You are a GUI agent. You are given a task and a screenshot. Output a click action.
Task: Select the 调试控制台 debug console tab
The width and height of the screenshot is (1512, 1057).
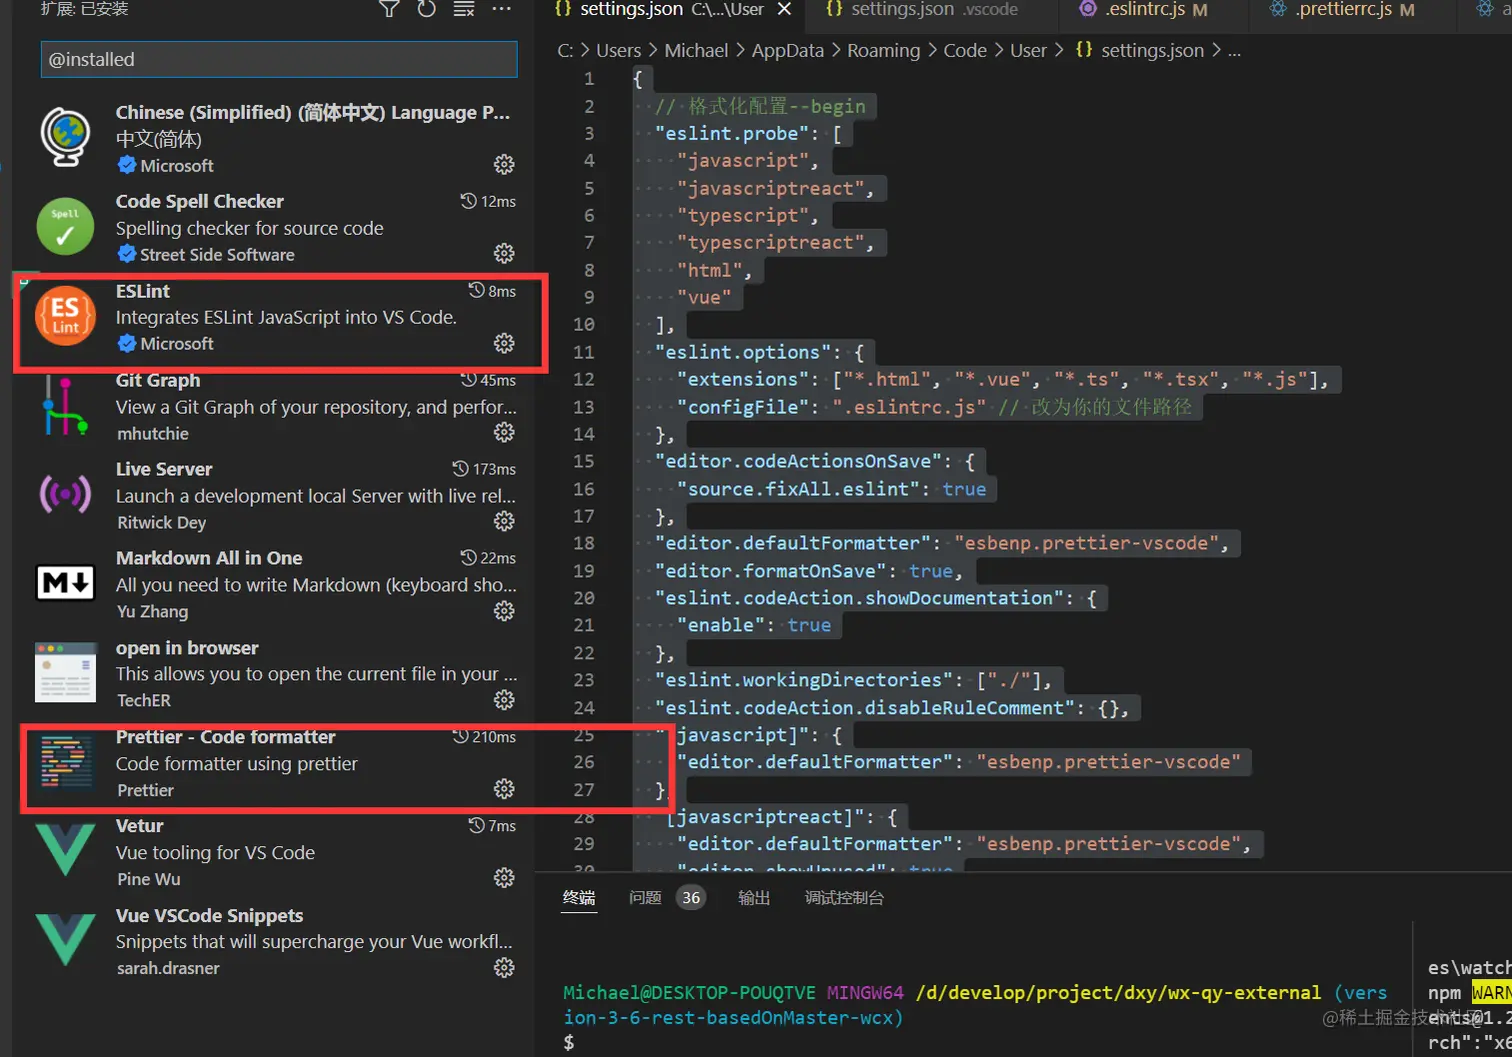[x=845, y=898]
